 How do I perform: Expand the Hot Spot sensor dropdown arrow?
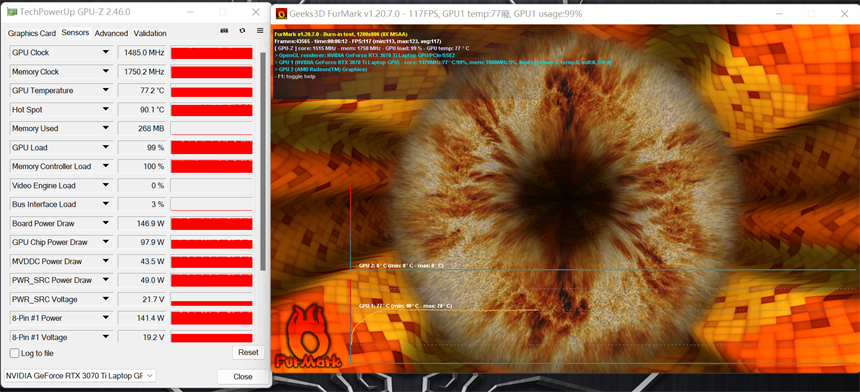coord(105,110)
